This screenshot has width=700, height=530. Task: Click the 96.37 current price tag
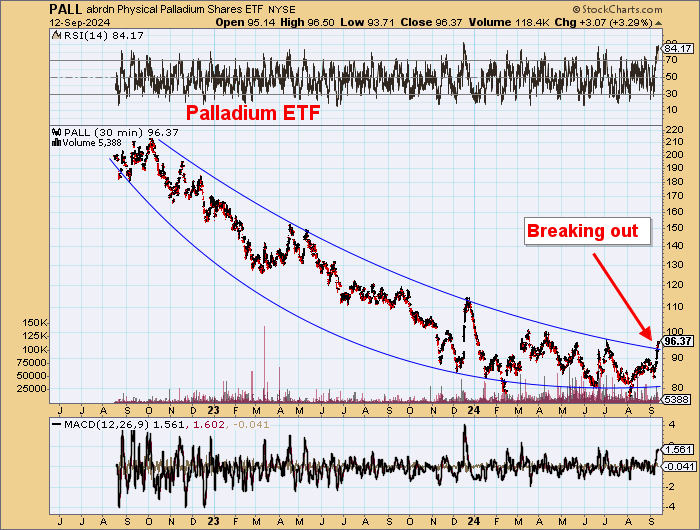[677, 340]
